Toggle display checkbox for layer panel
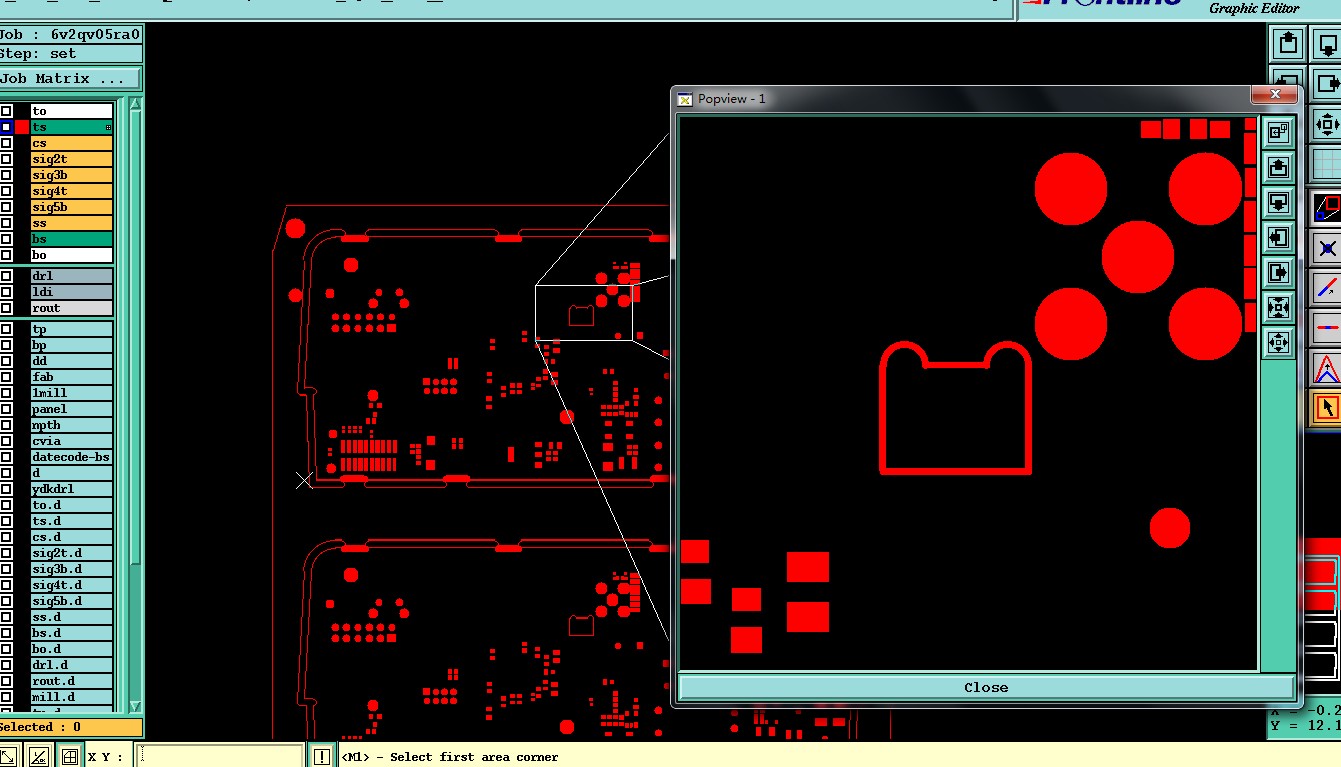Screen dimensions: 1341x767 coord(6,409)
